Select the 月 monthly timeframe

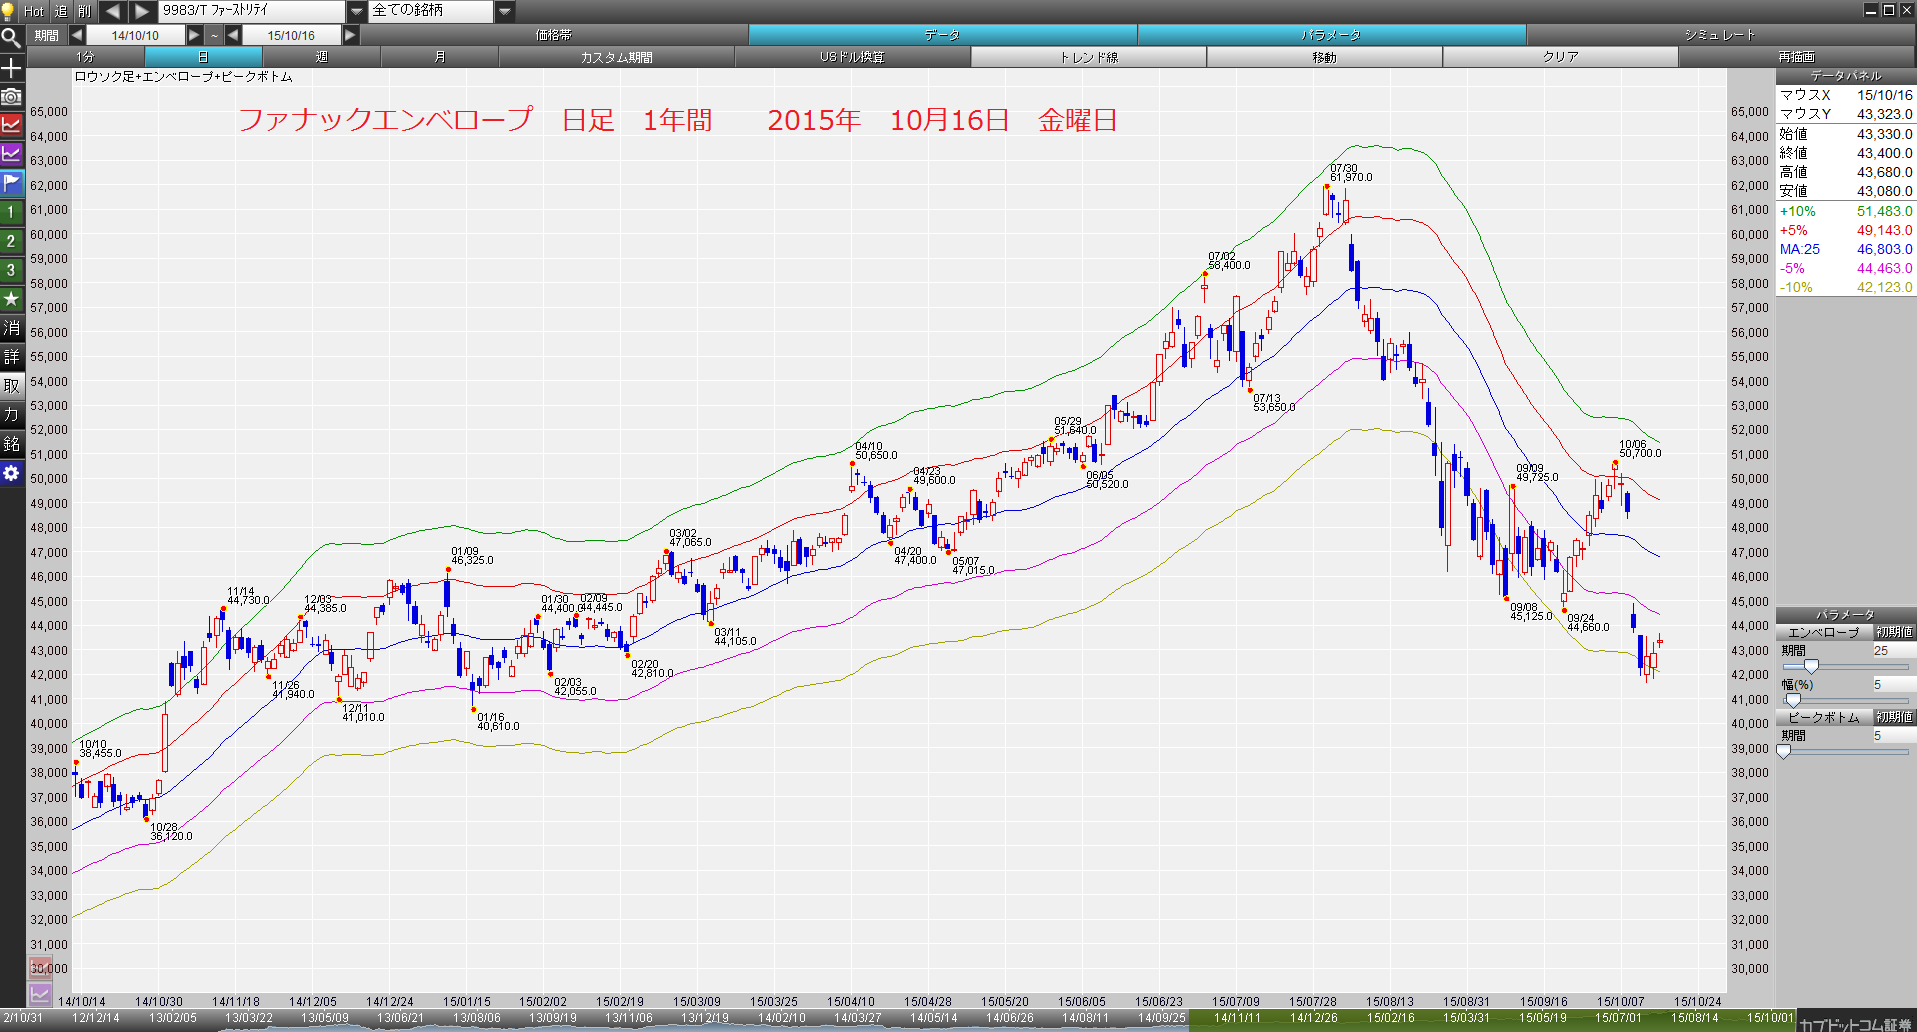pyautogui.click(x=439, y=57)
